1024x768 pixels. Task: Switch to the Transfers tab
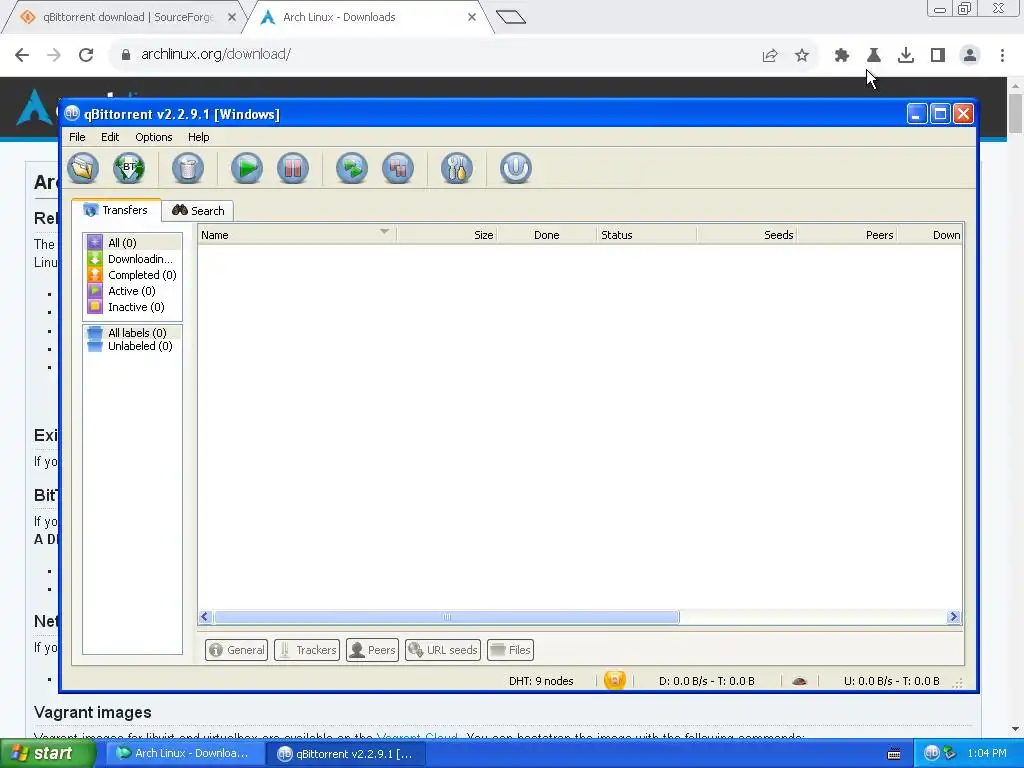(116, 210)
